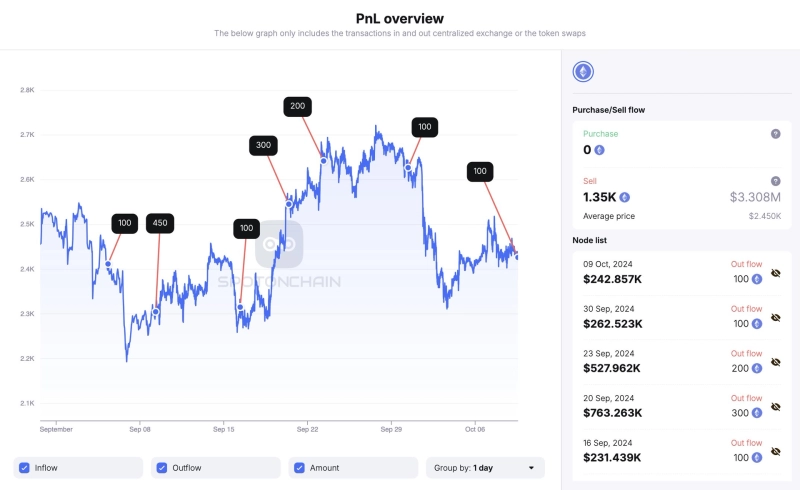Click the Sell help question-mark icon

(775, 180)
